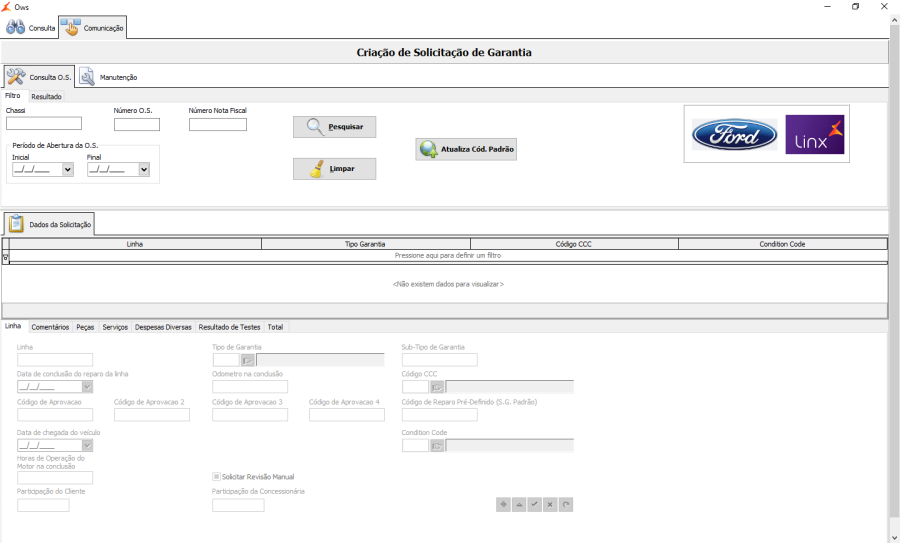This screenshot has height=543, width=900.
Task: Click the Condition Code code field
Action: click(415, 445)
